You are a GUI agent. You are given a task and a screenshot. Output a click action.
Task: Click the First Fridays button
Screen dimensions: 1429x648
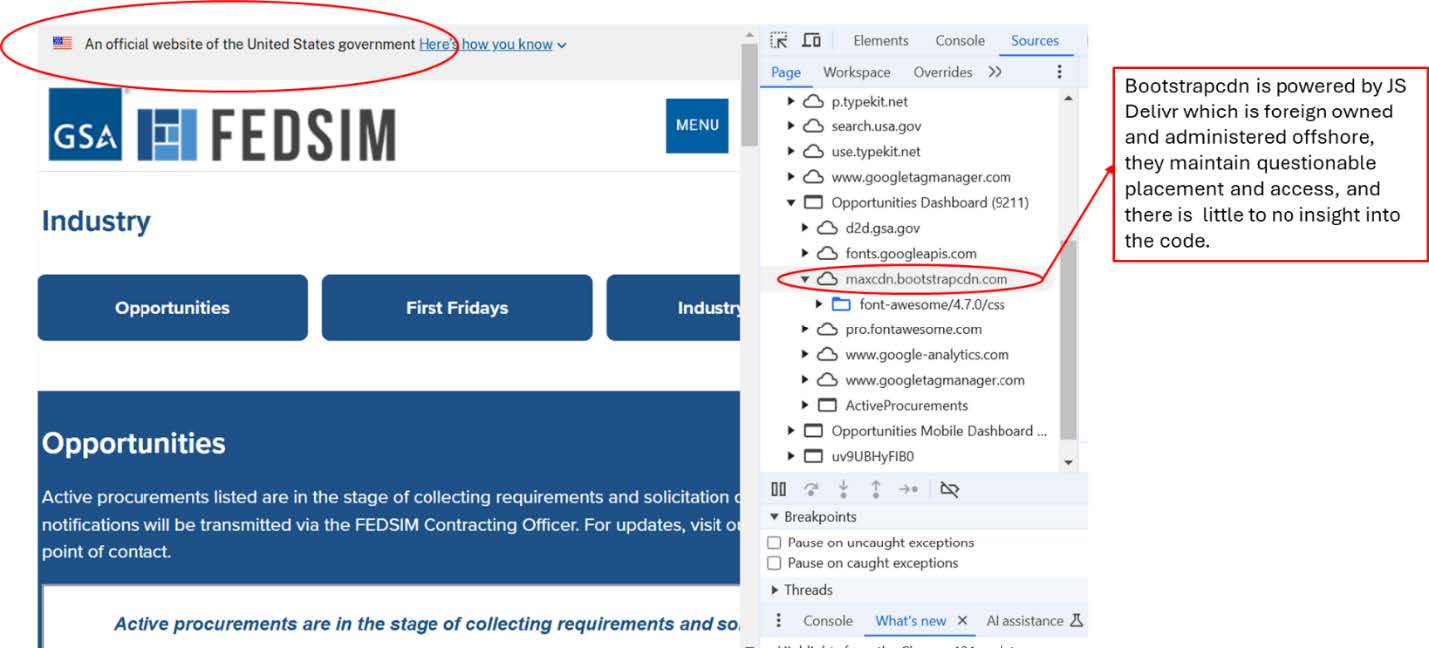[x=457, y=307]
